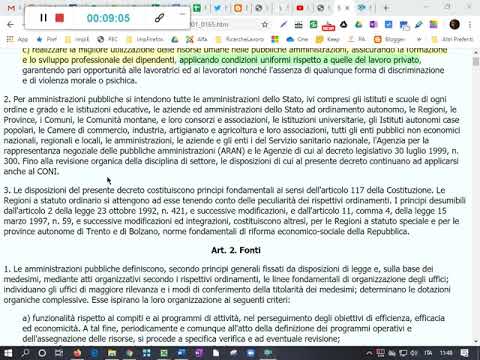This screenshot has height=360, width=480.
Task: Click the link icon in recorder widget
Action: 159,18
